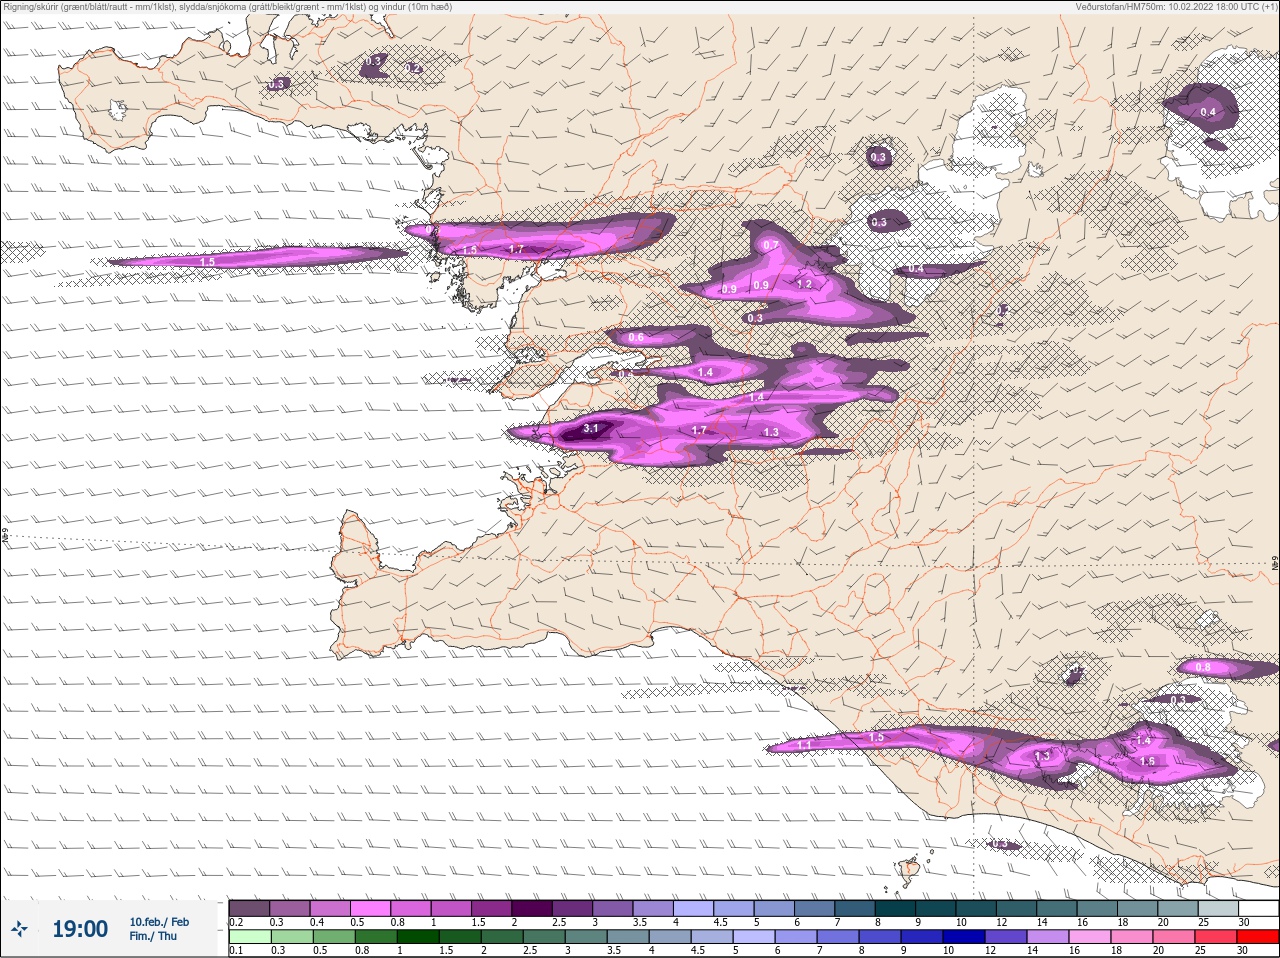Screen dimensions: 1280x958
Task: Select the dark teal 9 swatch in the top legend row
Action: [x=936, y=908]
